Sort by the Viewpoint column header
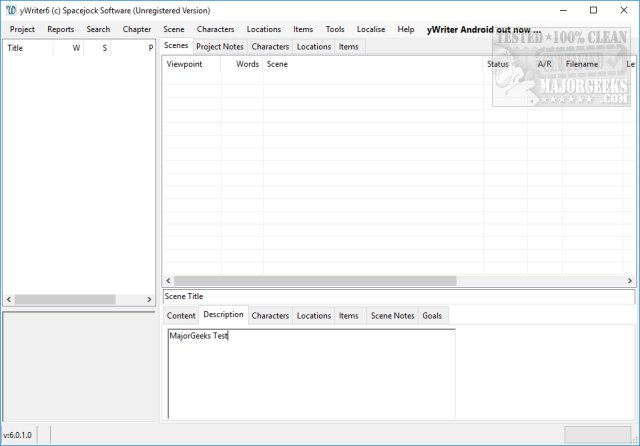The image size is (640, 446). click(x=191, y=64)
